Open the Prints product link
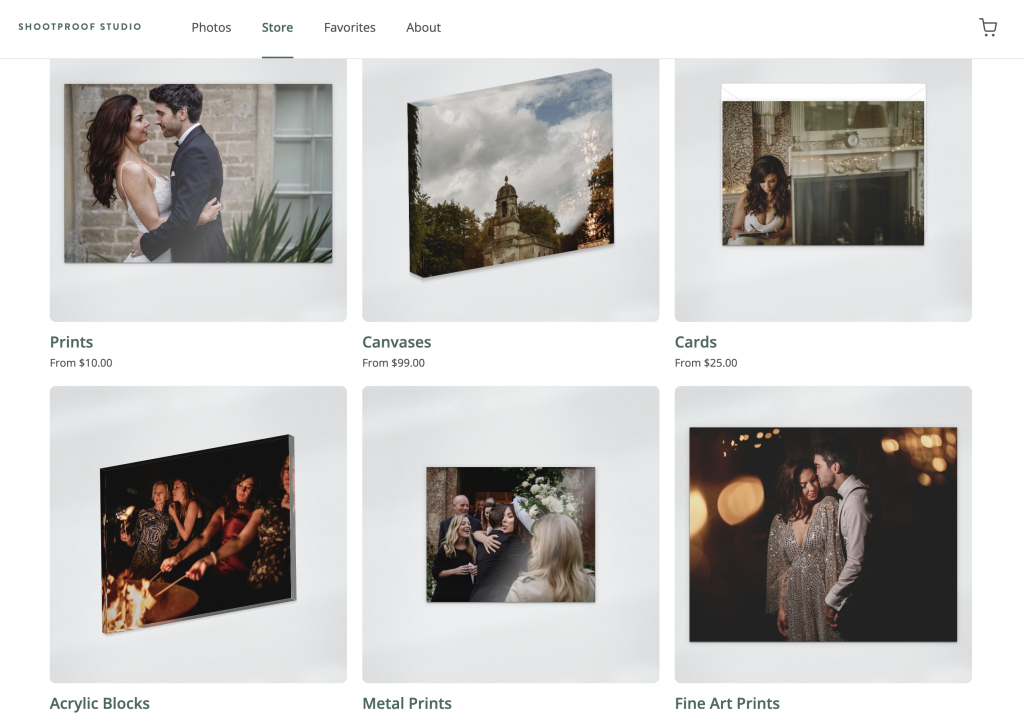Image resolution: width=1024 pixels, height=715 pixels. (71, 341)
